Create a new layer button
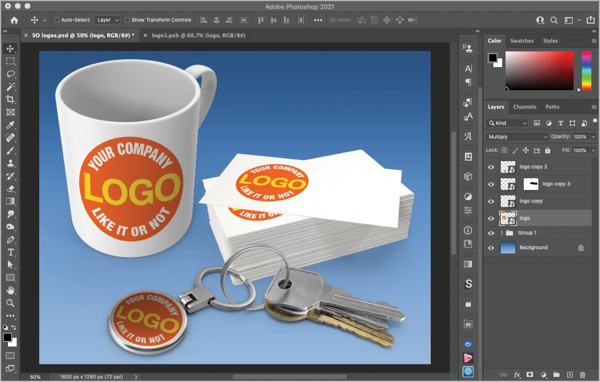 [x=570, y=375]
